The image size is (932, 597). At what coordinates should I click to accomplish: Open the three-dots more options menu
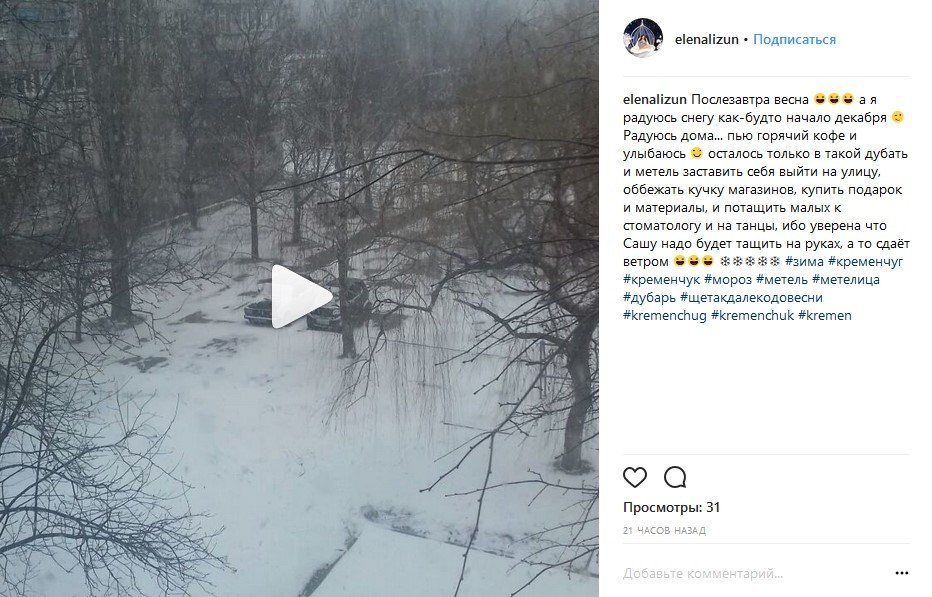pos(902,573)
